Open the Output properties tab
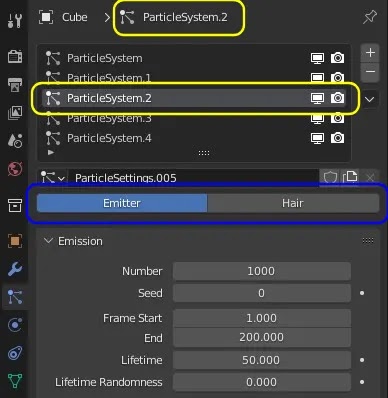 click(x=15, y=85)
